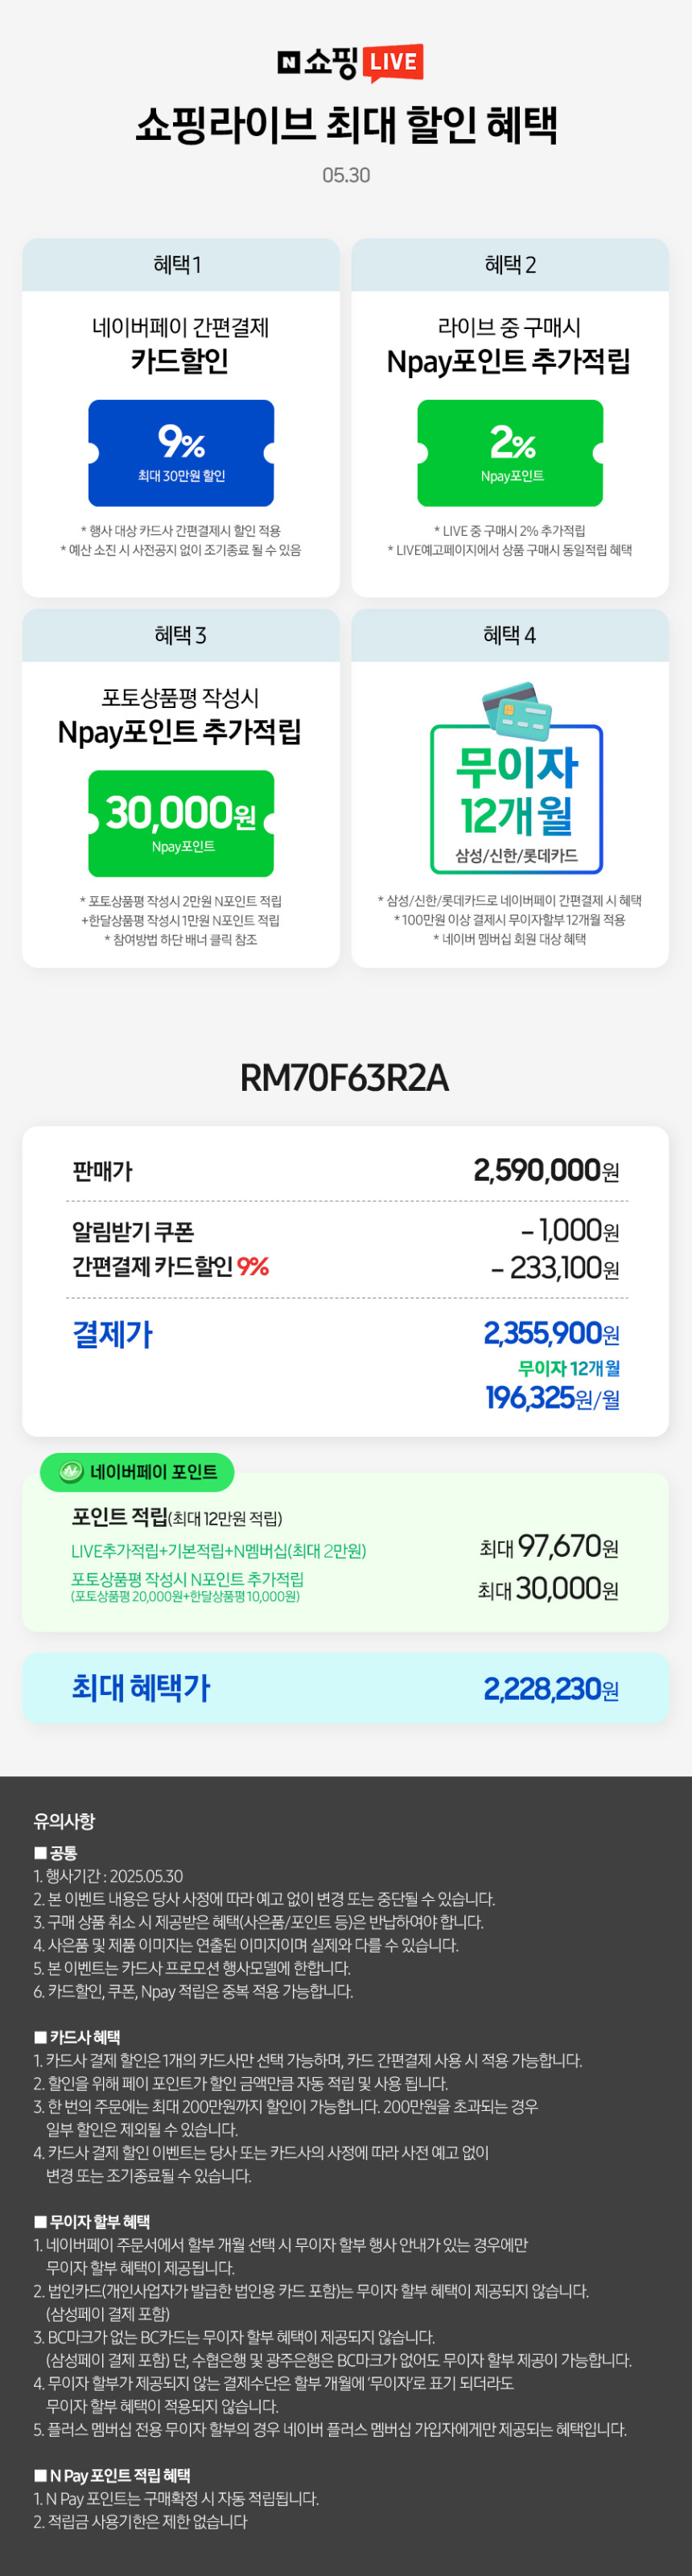
Task: Click the blue 9% card discount coupon
Action: 181,453
